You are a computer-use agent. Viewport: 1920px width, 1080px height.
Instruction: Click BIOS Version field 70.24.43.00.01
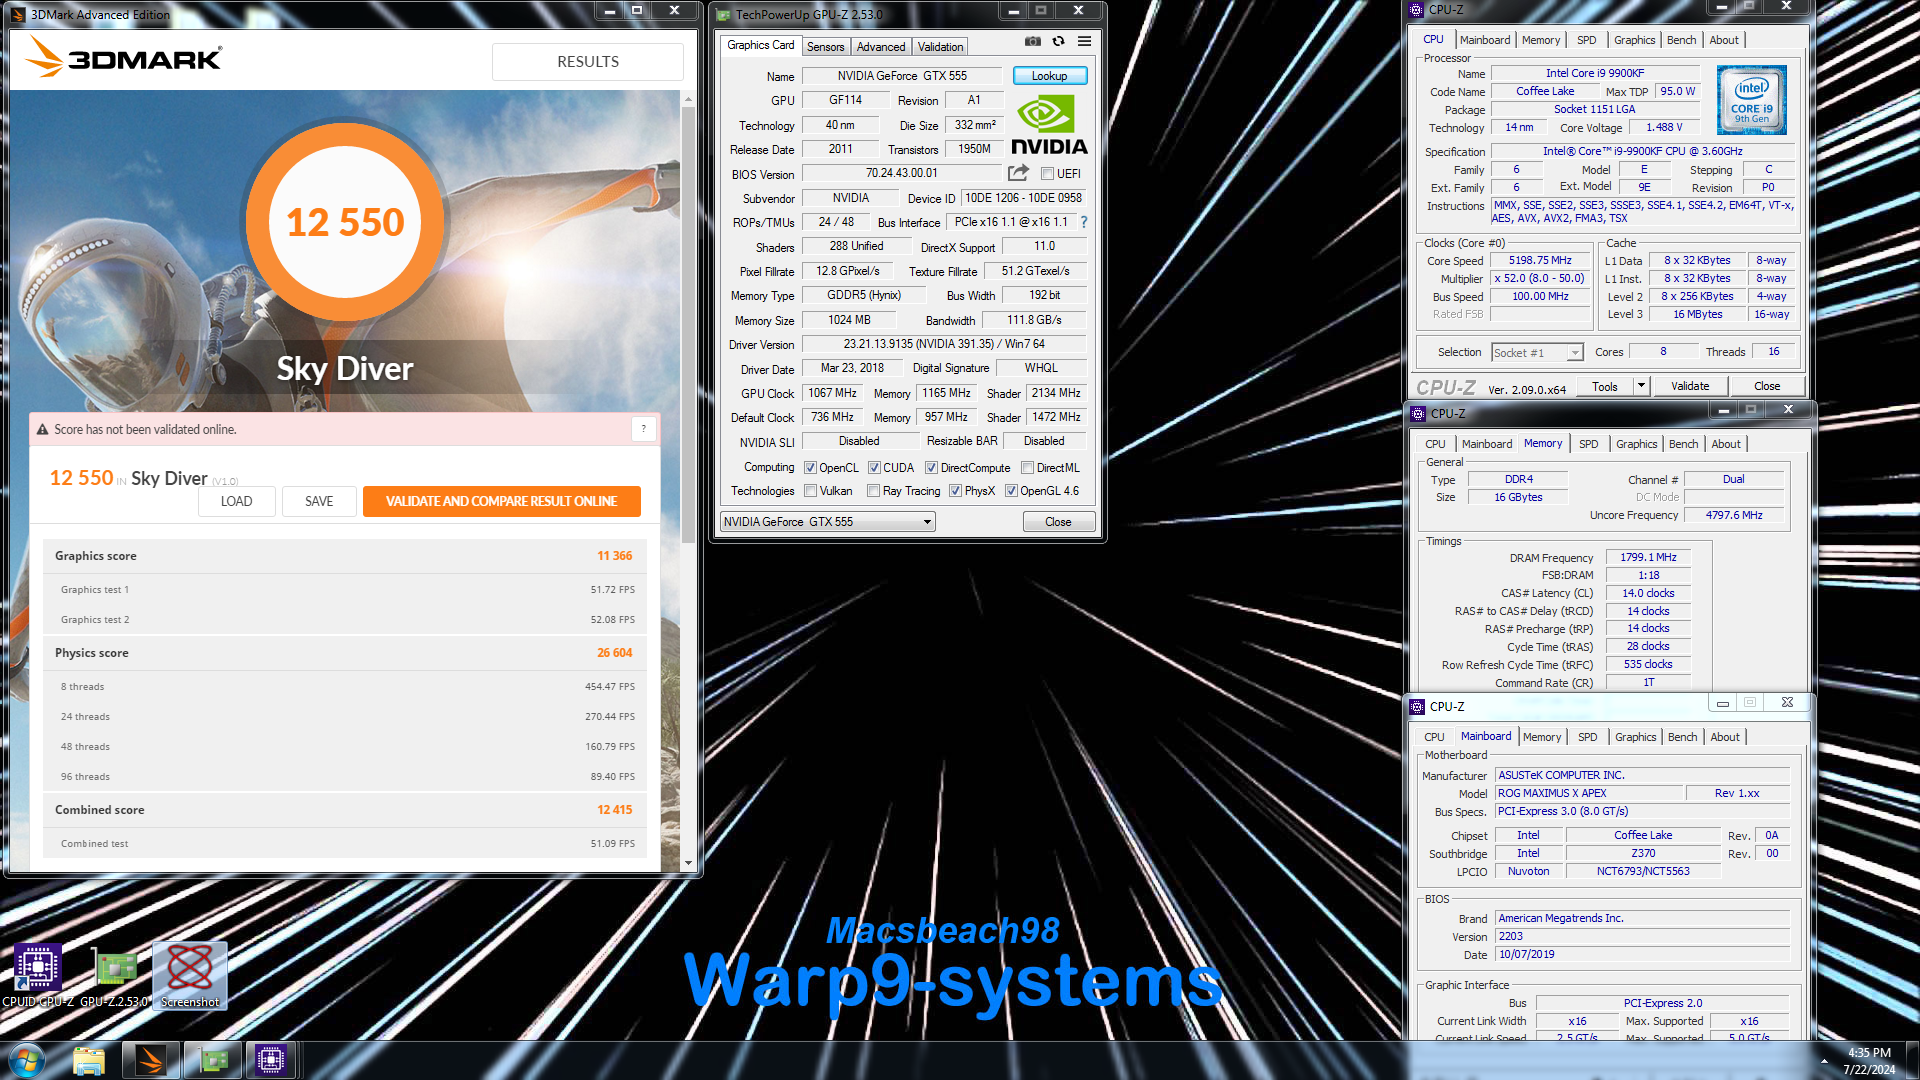(901, 173)
